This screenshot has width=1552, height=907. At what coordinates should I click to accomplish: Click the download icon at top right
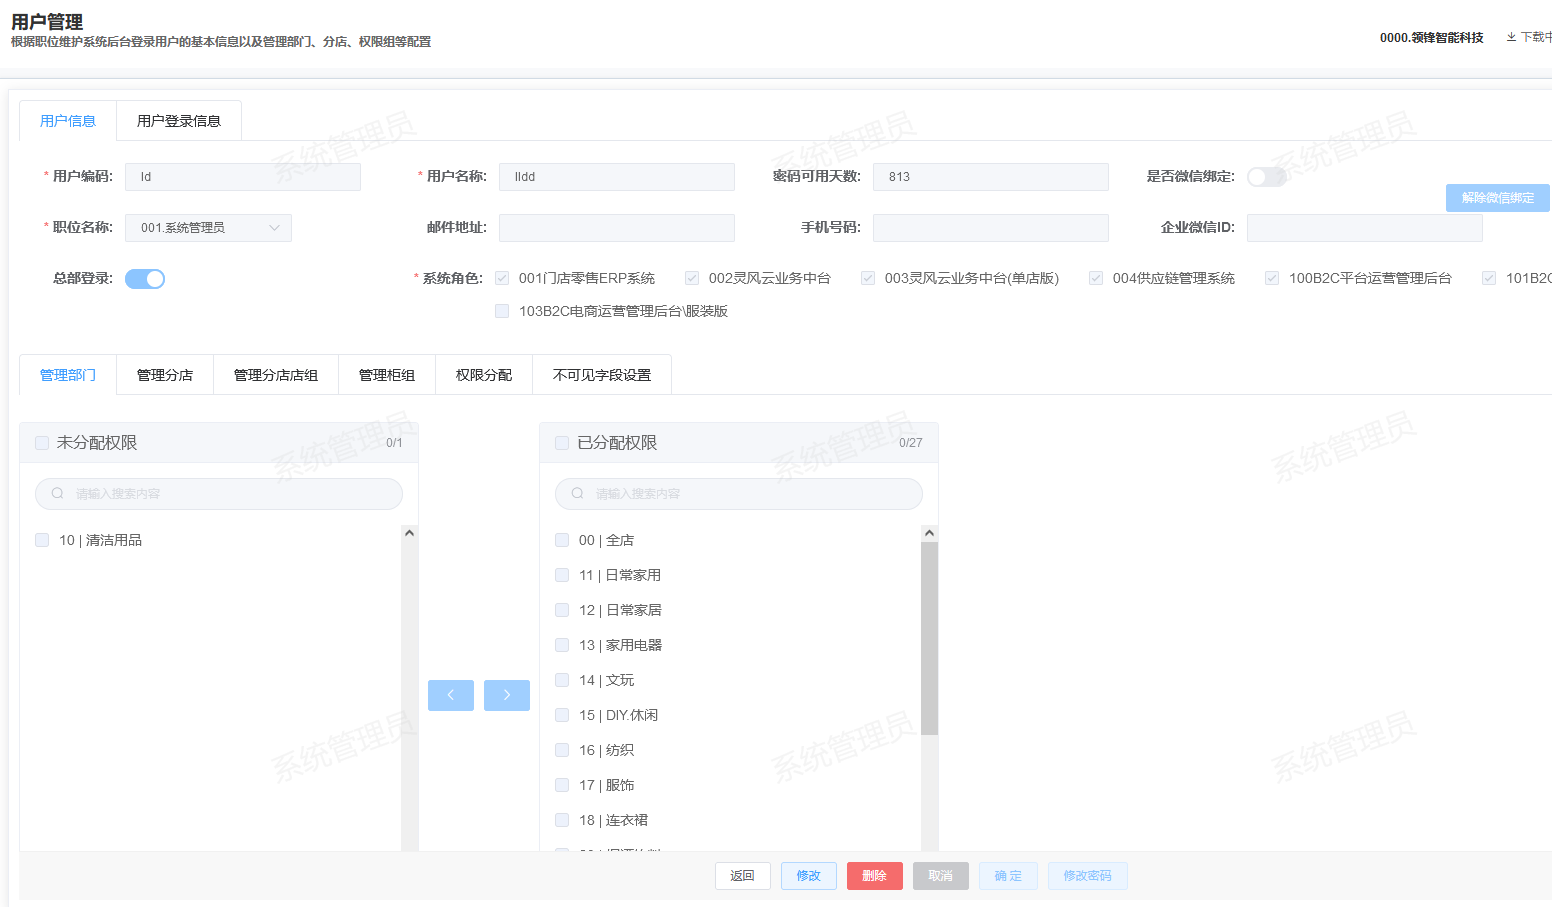(1511, 38)
